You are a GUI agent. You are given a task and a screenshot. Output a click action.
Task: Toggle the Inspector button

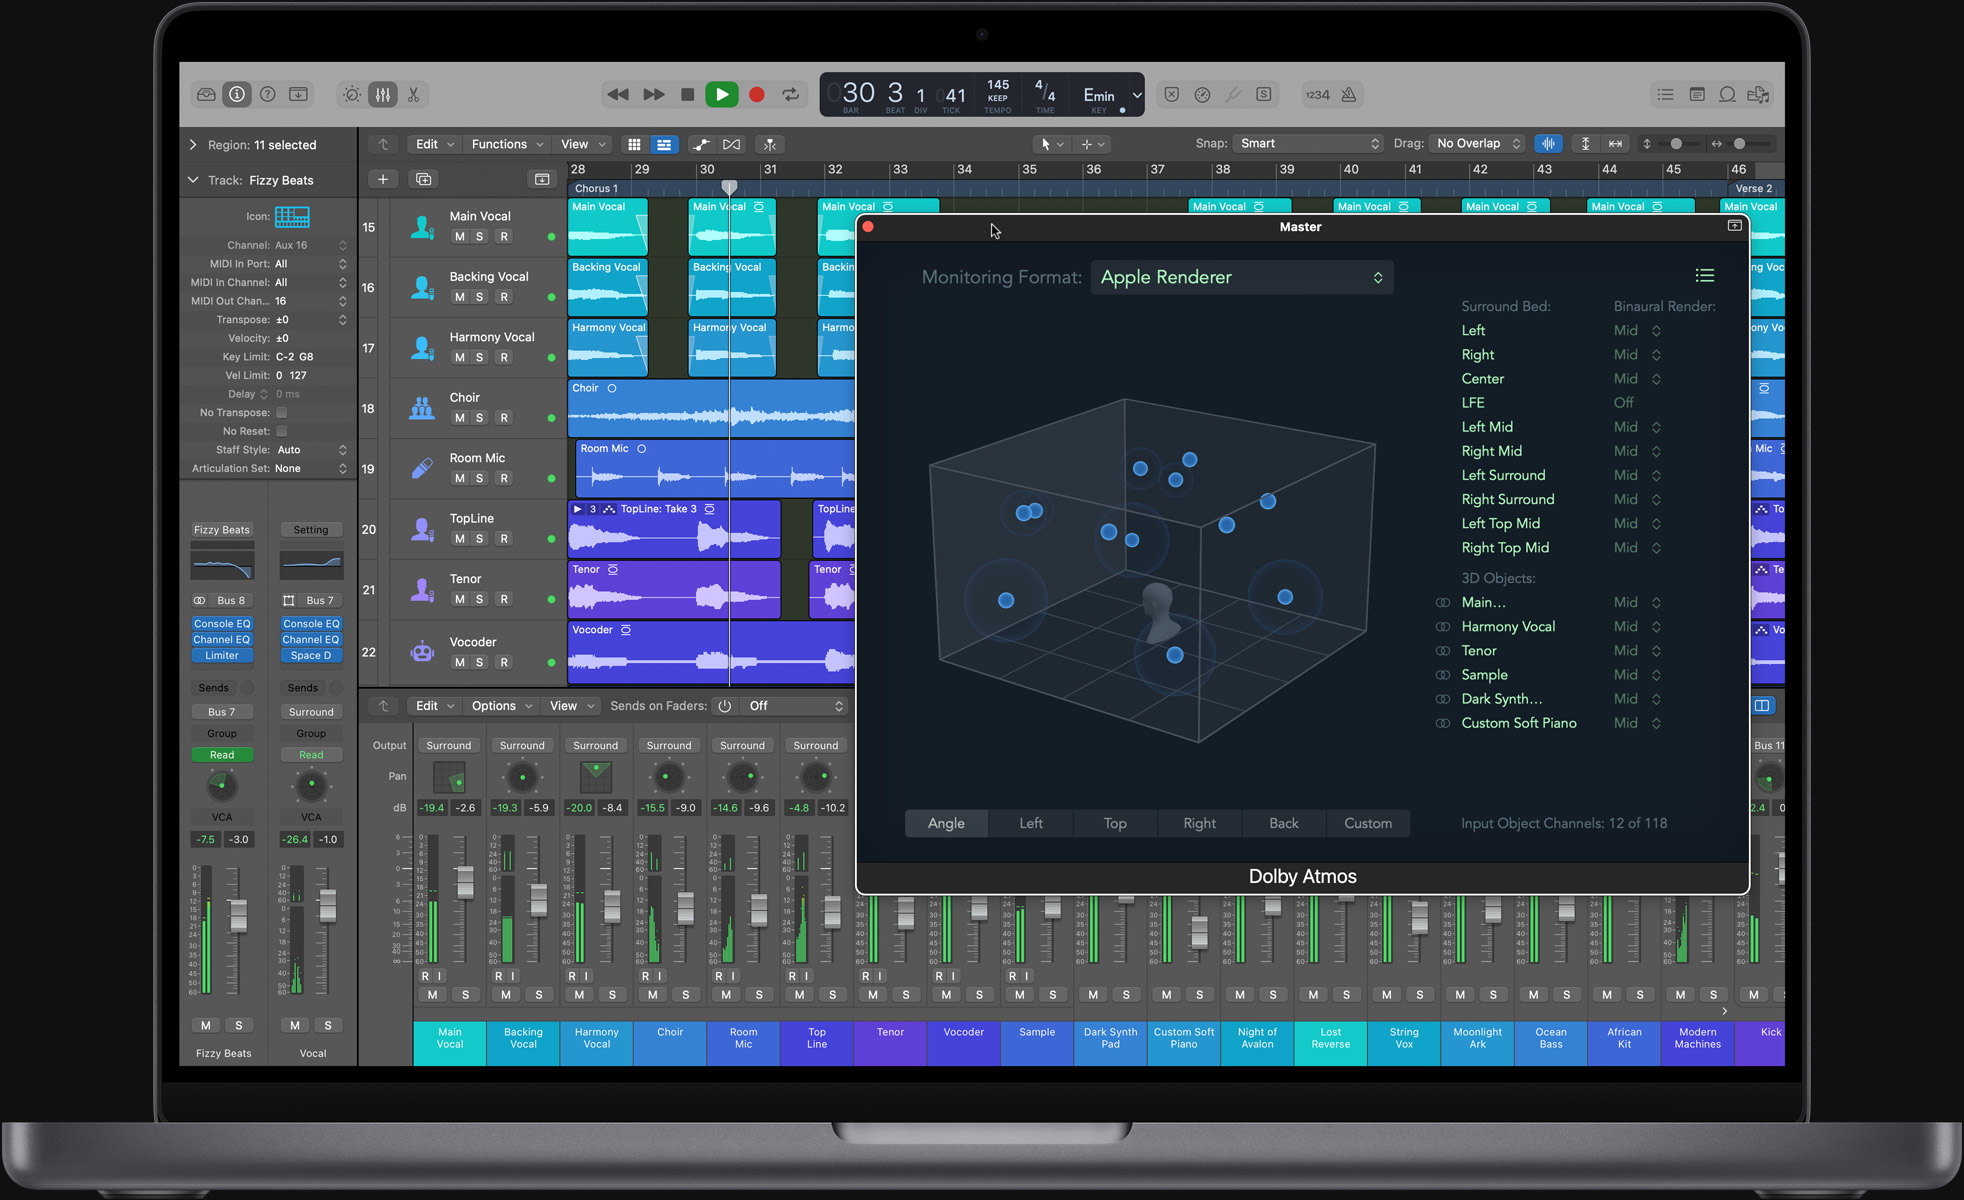click(x=237, y=94)
